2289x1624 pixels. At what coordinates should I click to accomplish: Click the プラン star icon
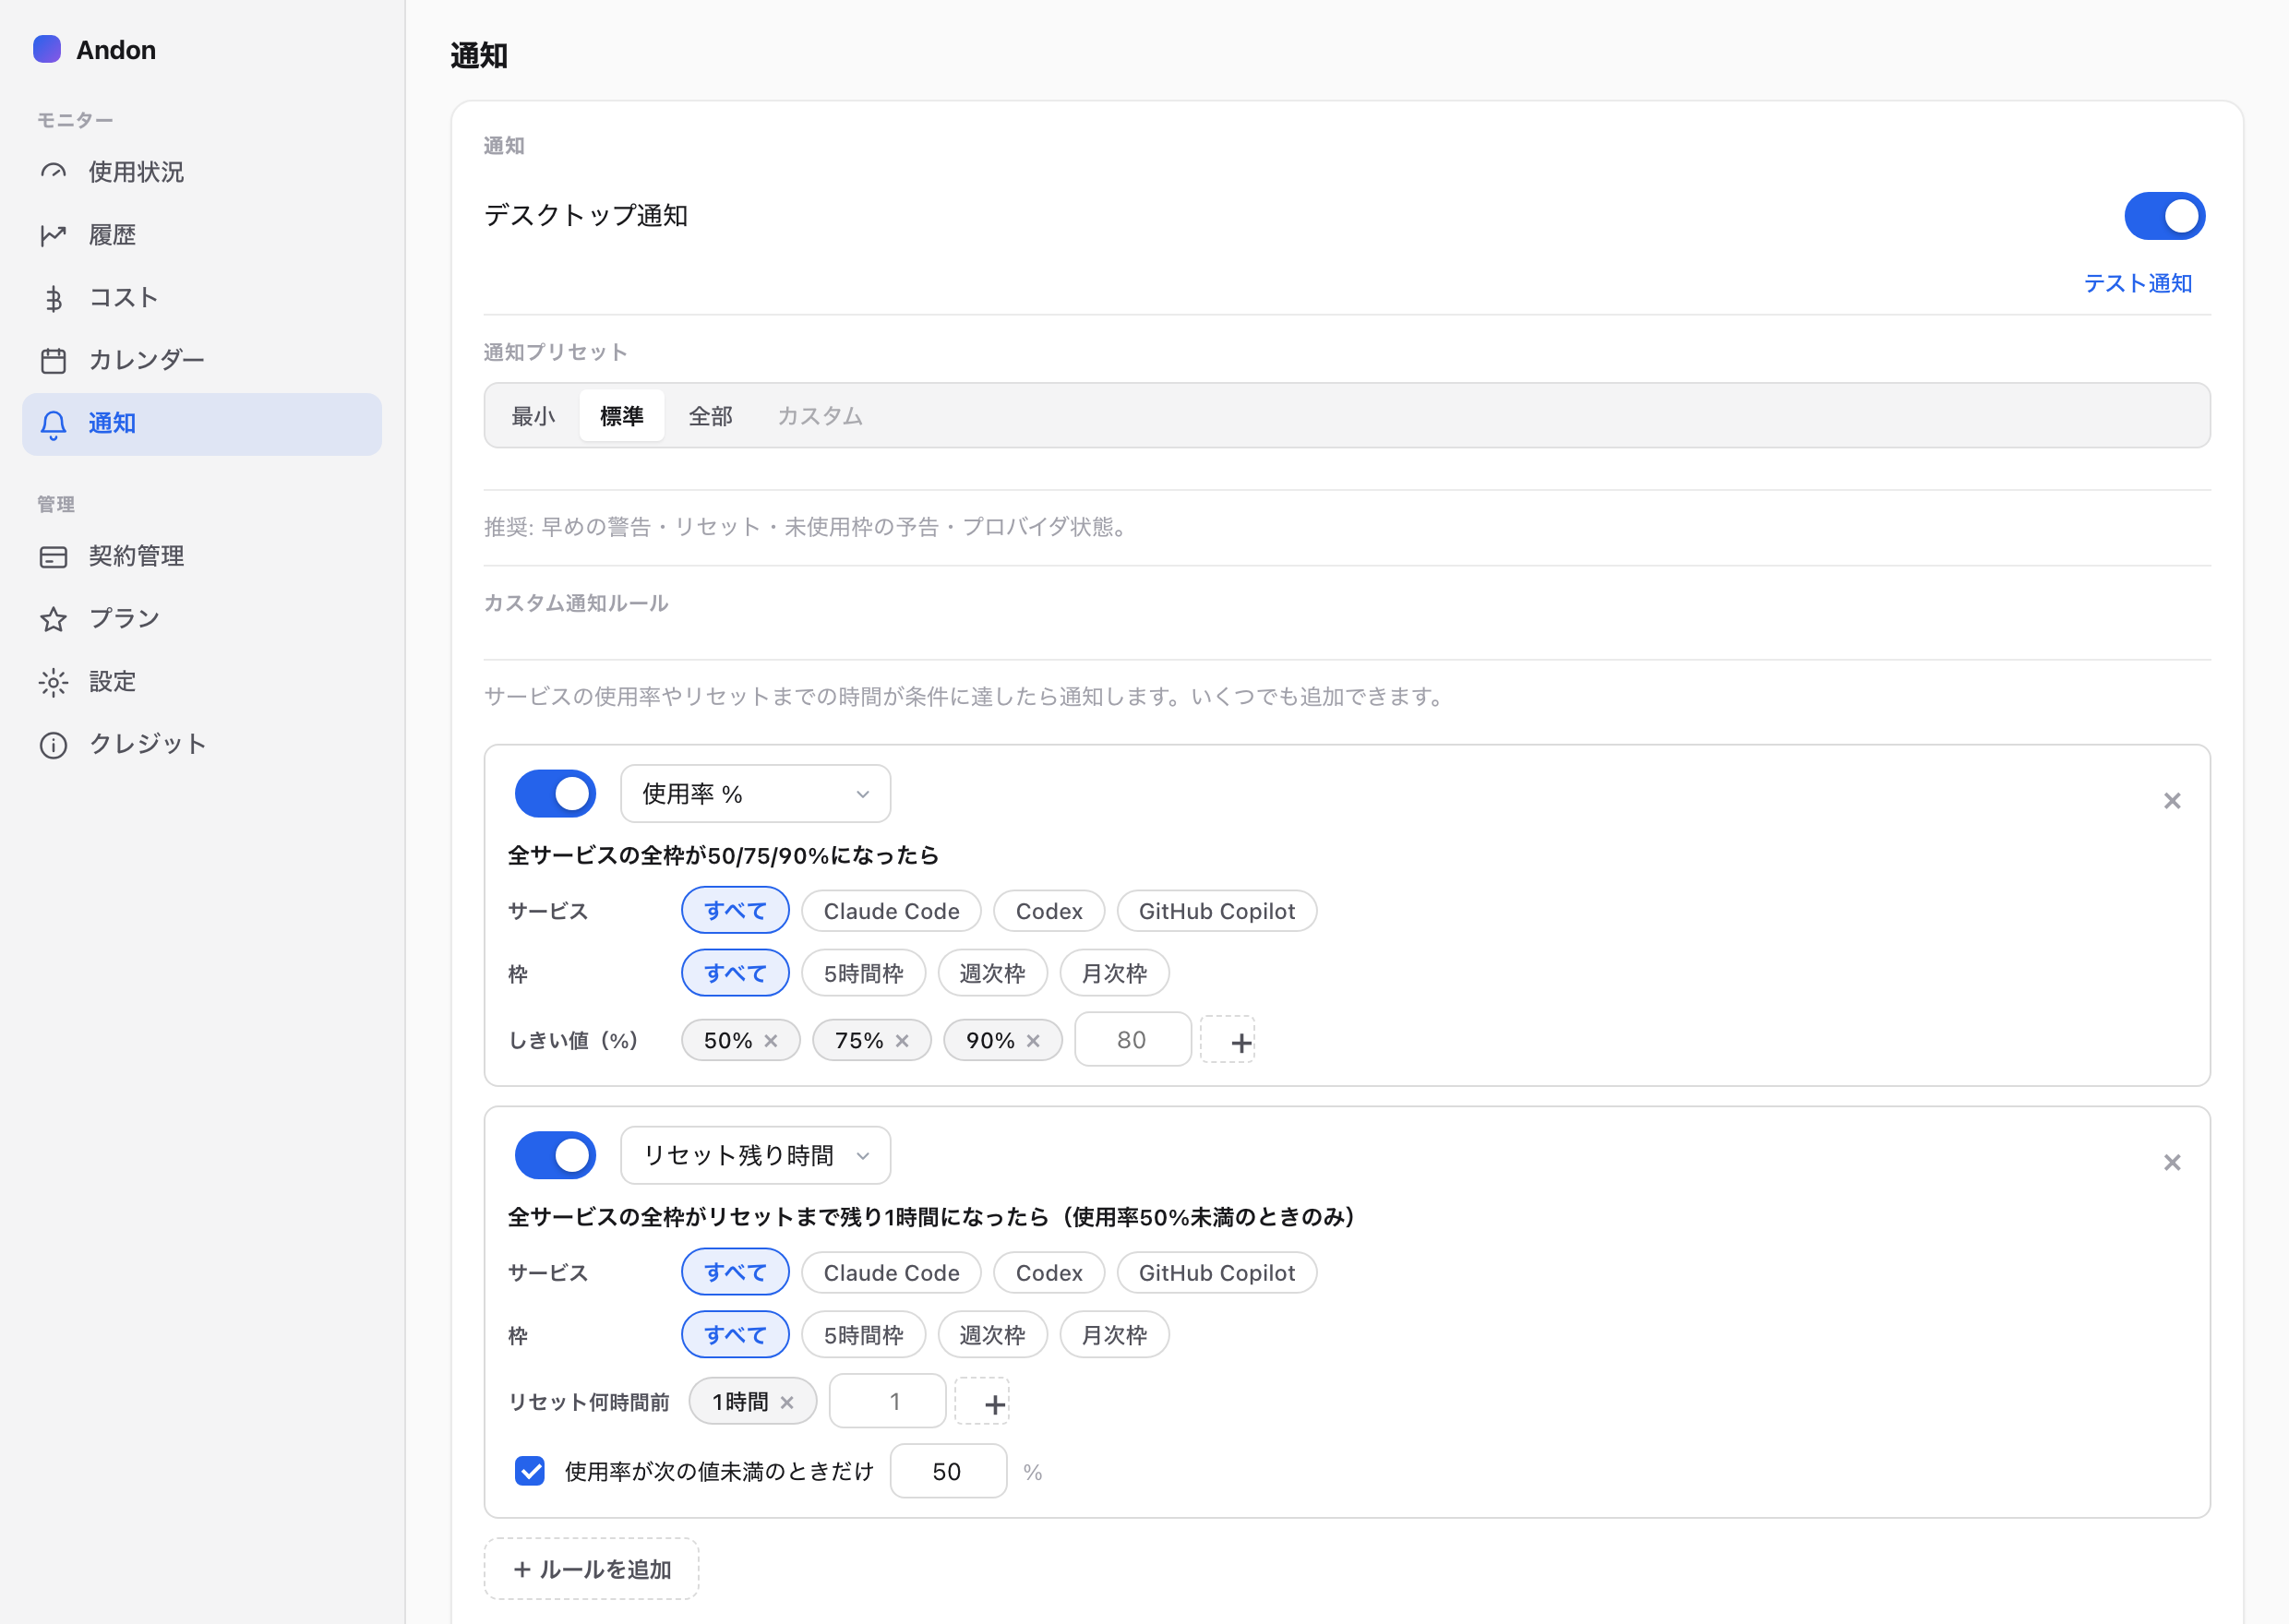pyautogui.click(x=53, y=619)
